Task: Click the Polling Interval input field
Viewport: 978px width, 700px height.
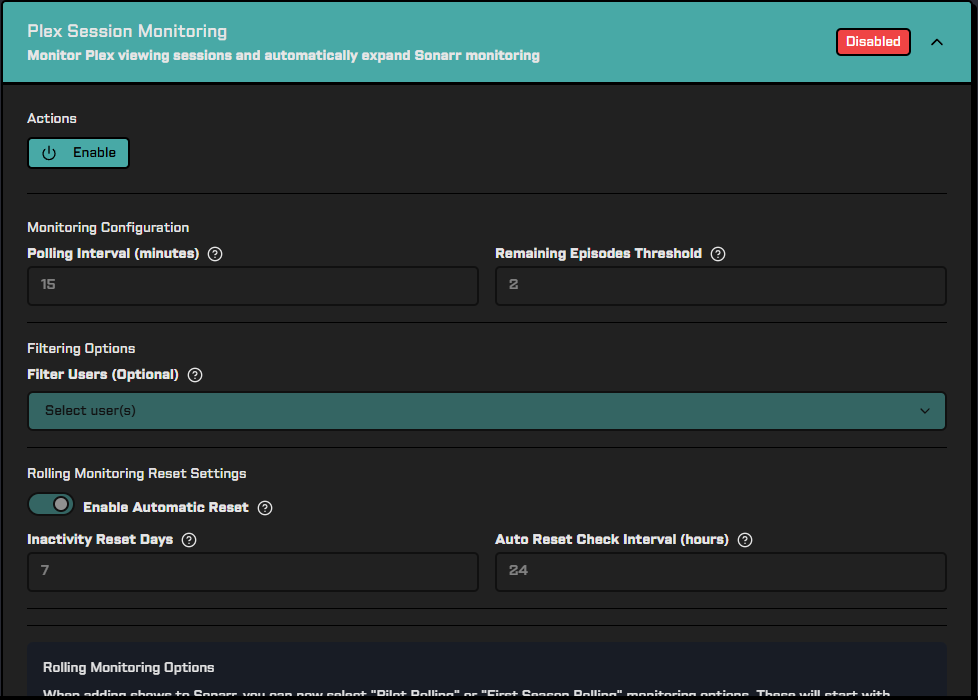Action: point(253,286)
